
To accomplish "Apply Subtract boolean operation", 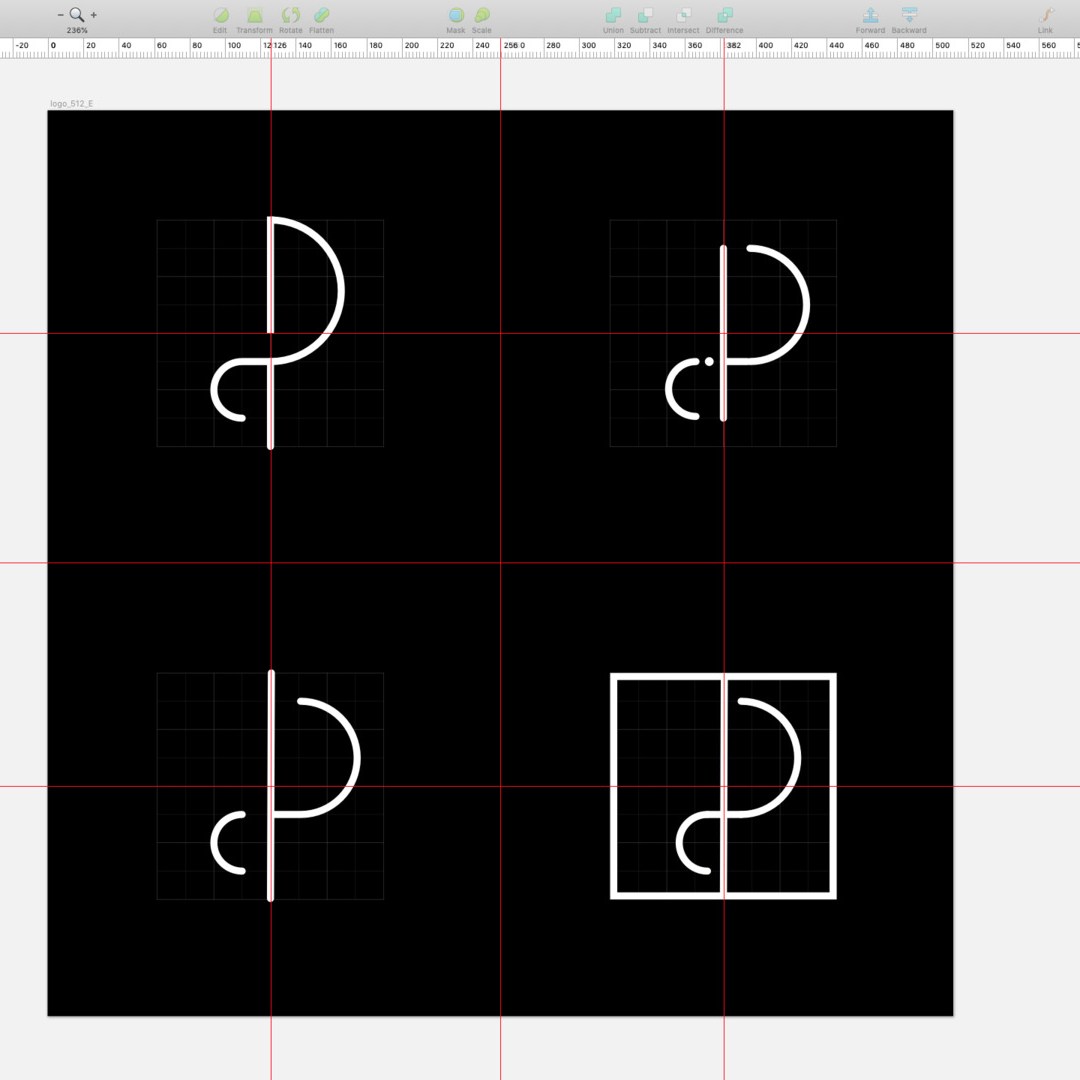I will [645, 15].
